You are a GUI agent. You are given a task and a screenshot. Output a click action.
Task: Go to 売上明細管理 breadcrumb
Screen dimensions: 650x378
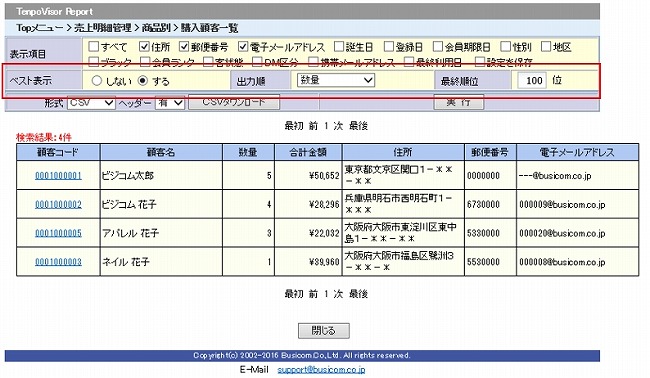click(x=102, y=28)
